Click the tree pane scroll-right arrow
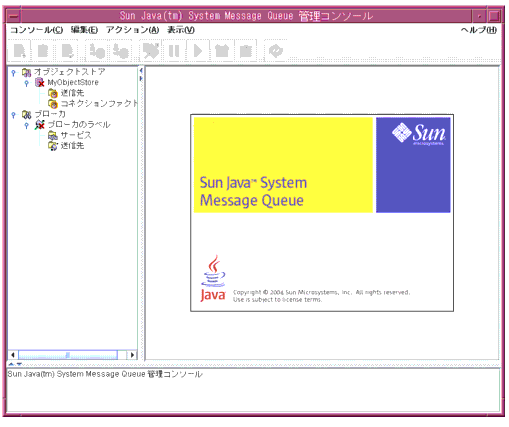This screenshot has width=509, height=427. coord(132,355)
